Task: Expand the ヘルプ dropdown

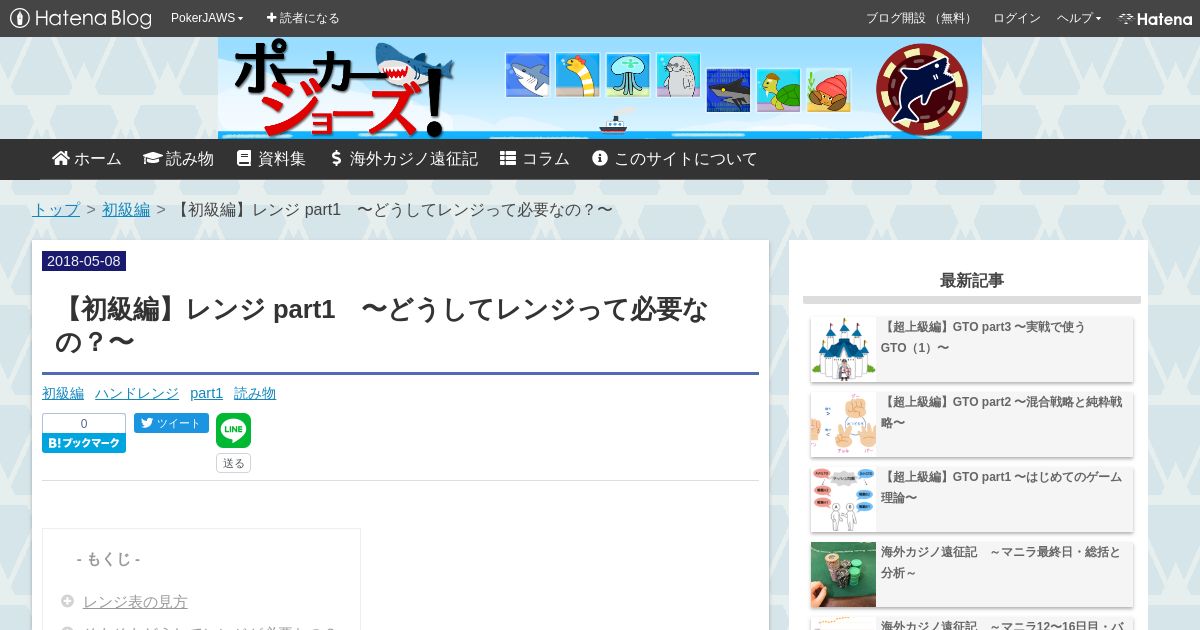Action: click(x=1079, y=18)
